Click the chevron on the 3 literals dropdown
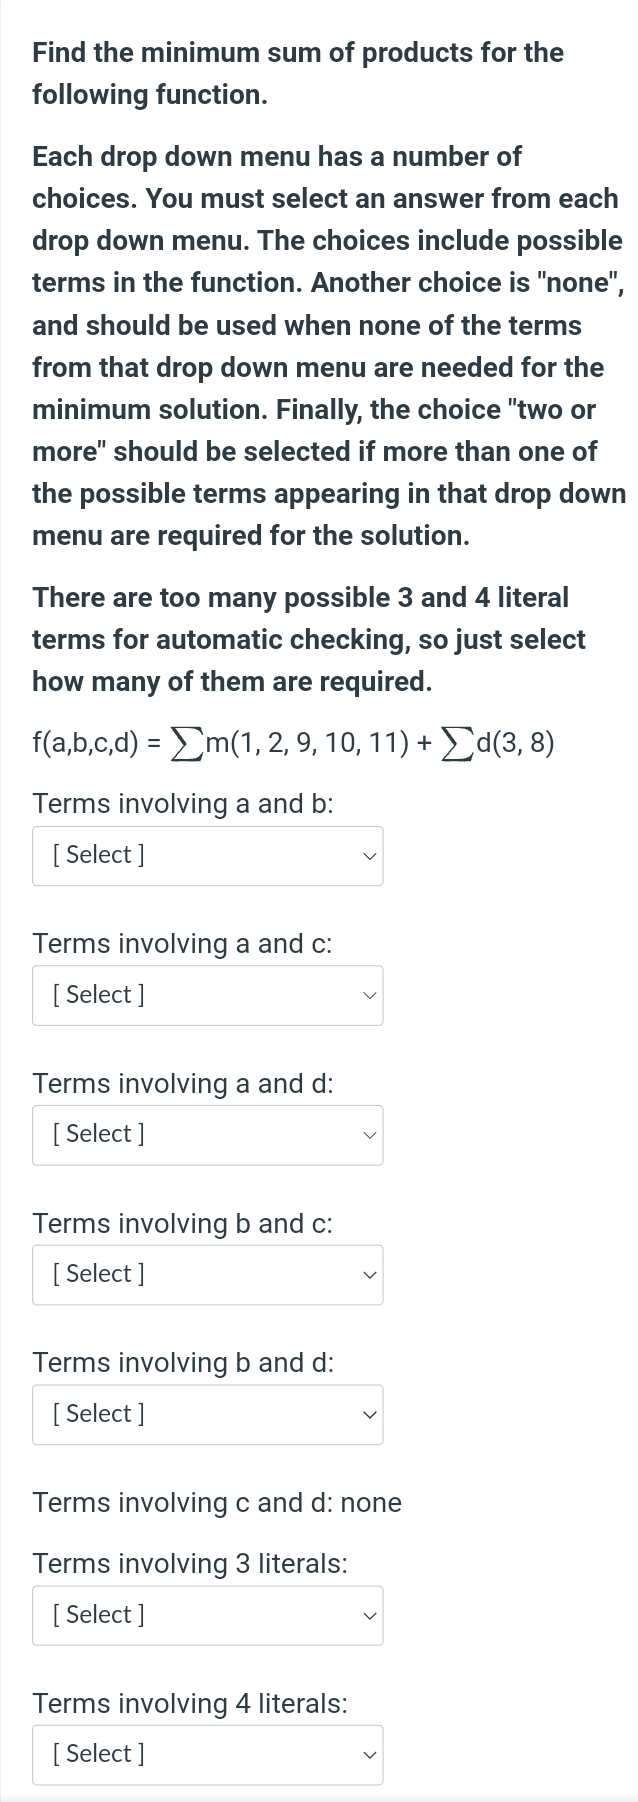The image size is (638, 1802). click(x=368, y=1616)
